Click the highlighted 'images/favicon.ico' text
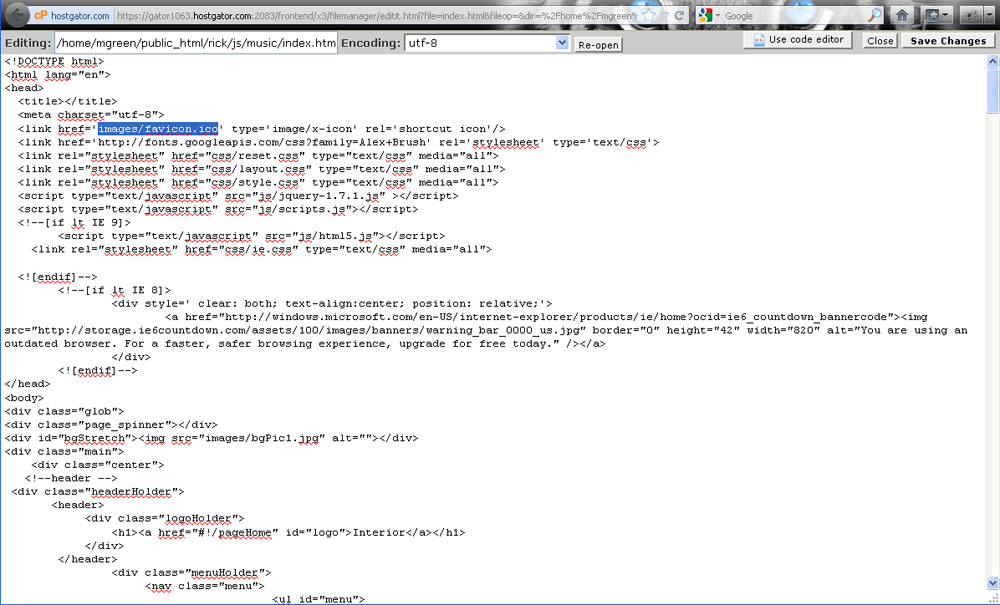 point(158,129)
